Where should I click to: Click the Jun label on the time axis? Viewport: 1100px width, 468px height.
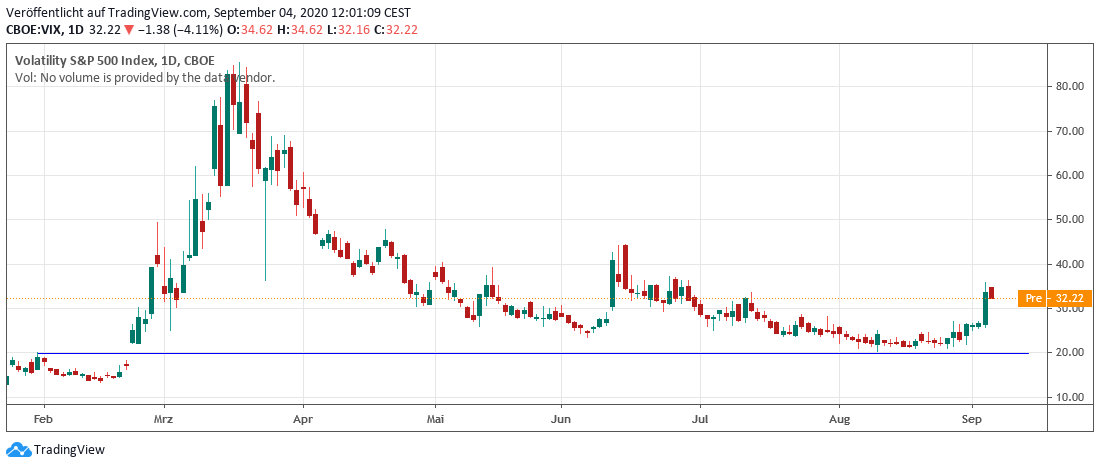pyautogui.click(x=561, y=420)
